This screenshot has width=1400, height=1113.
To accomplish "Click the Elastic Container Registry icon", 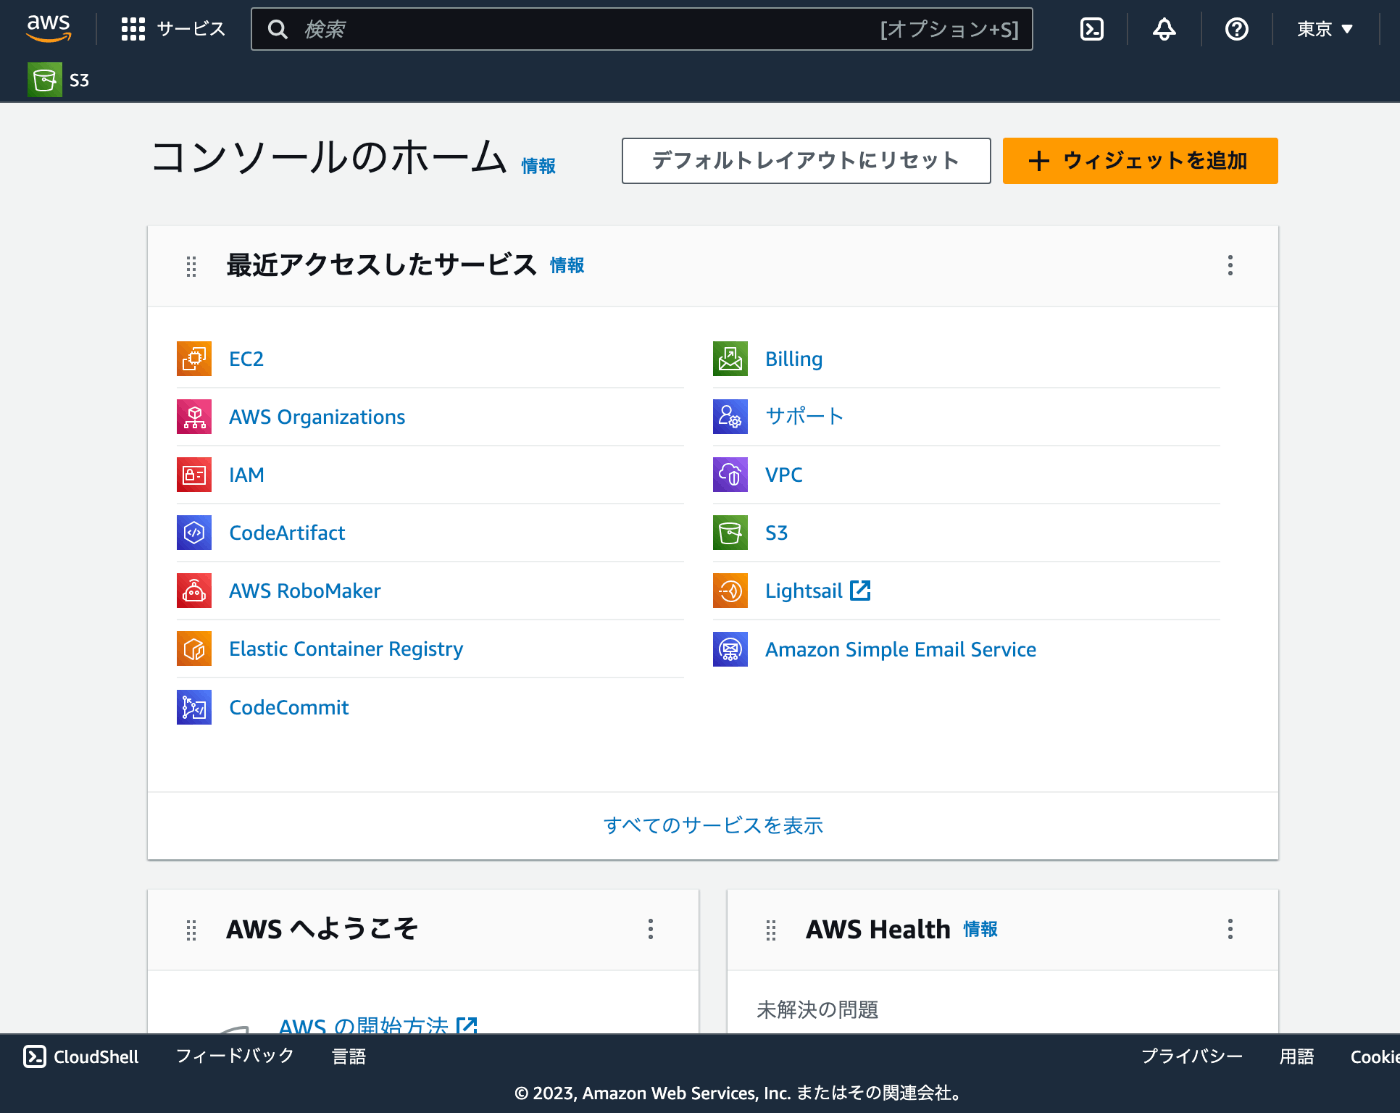I will coord(194,648).
